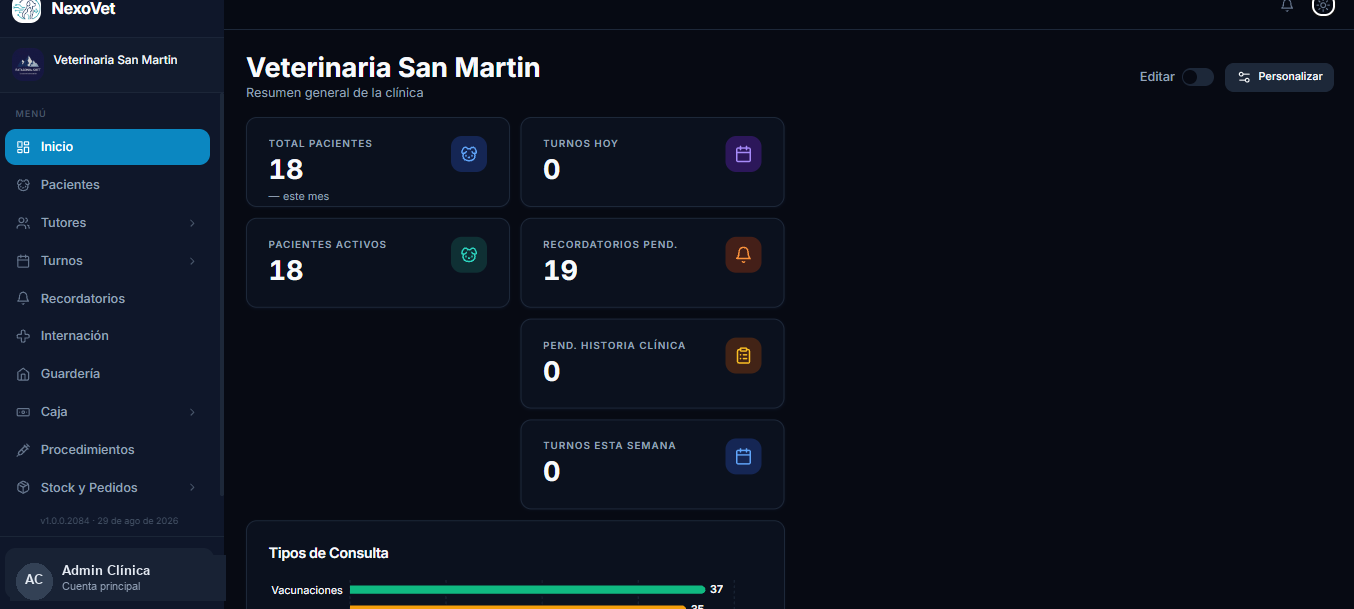
Task: Click the Turnos calendar icon in the sidebar
Action: coord(23,261)
